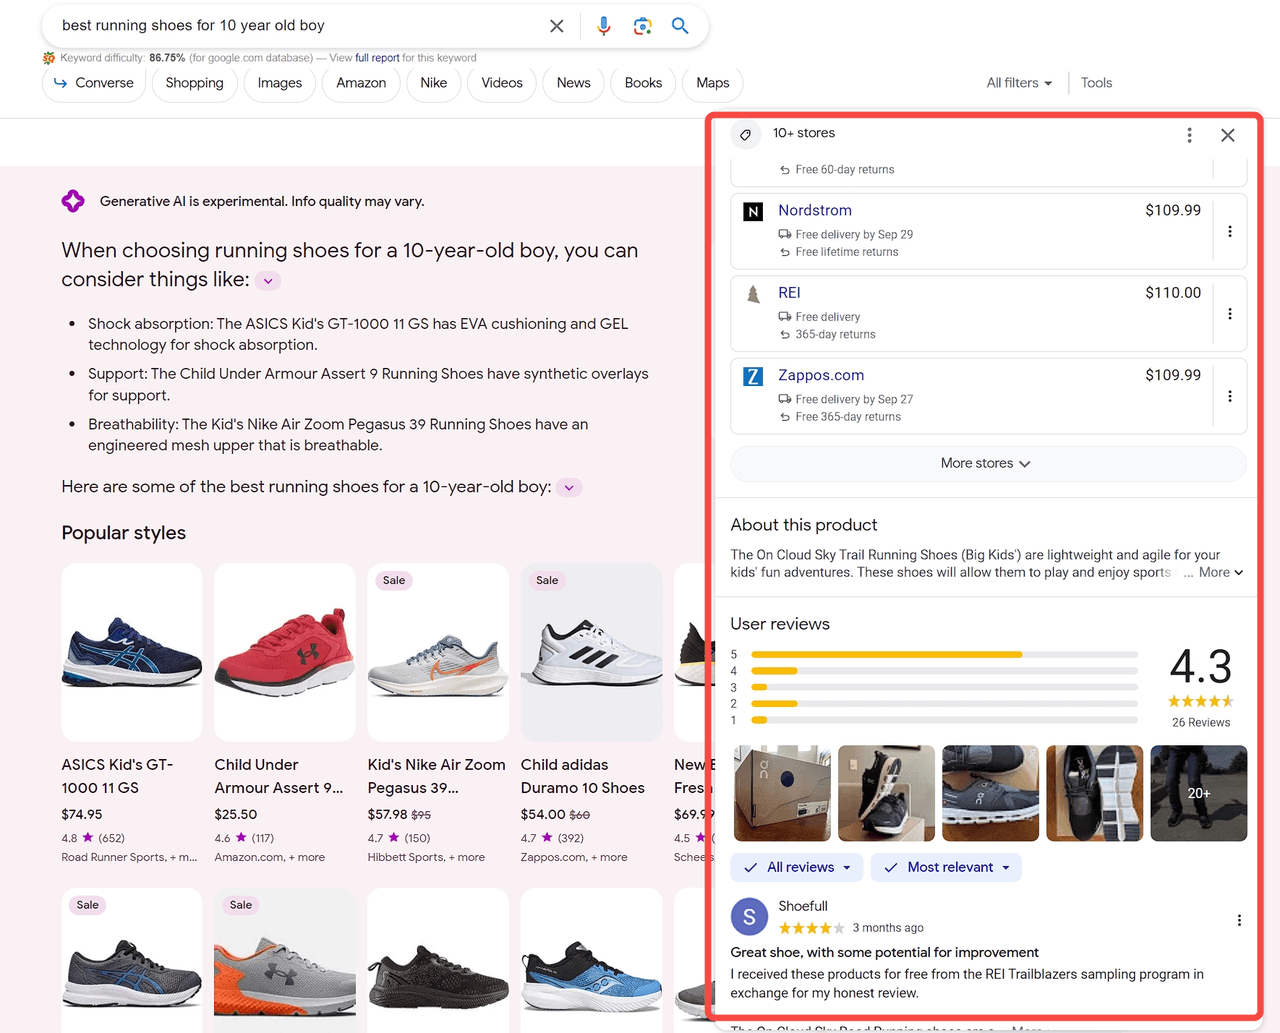The image size is (1280, 1033).
Task: Clear the search box with the X icon
Action: tap(557, 26)
